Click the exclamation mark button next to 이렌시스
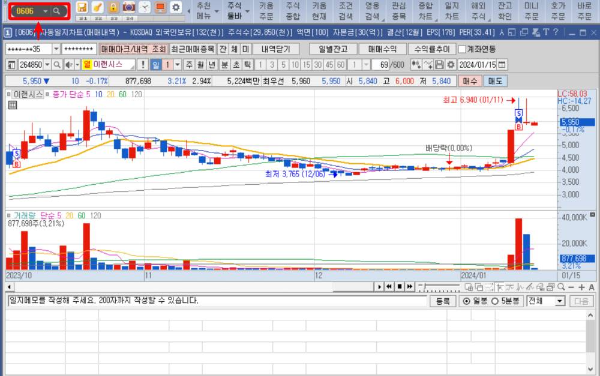This screenshot has width=600, height=376. [143, 65]
